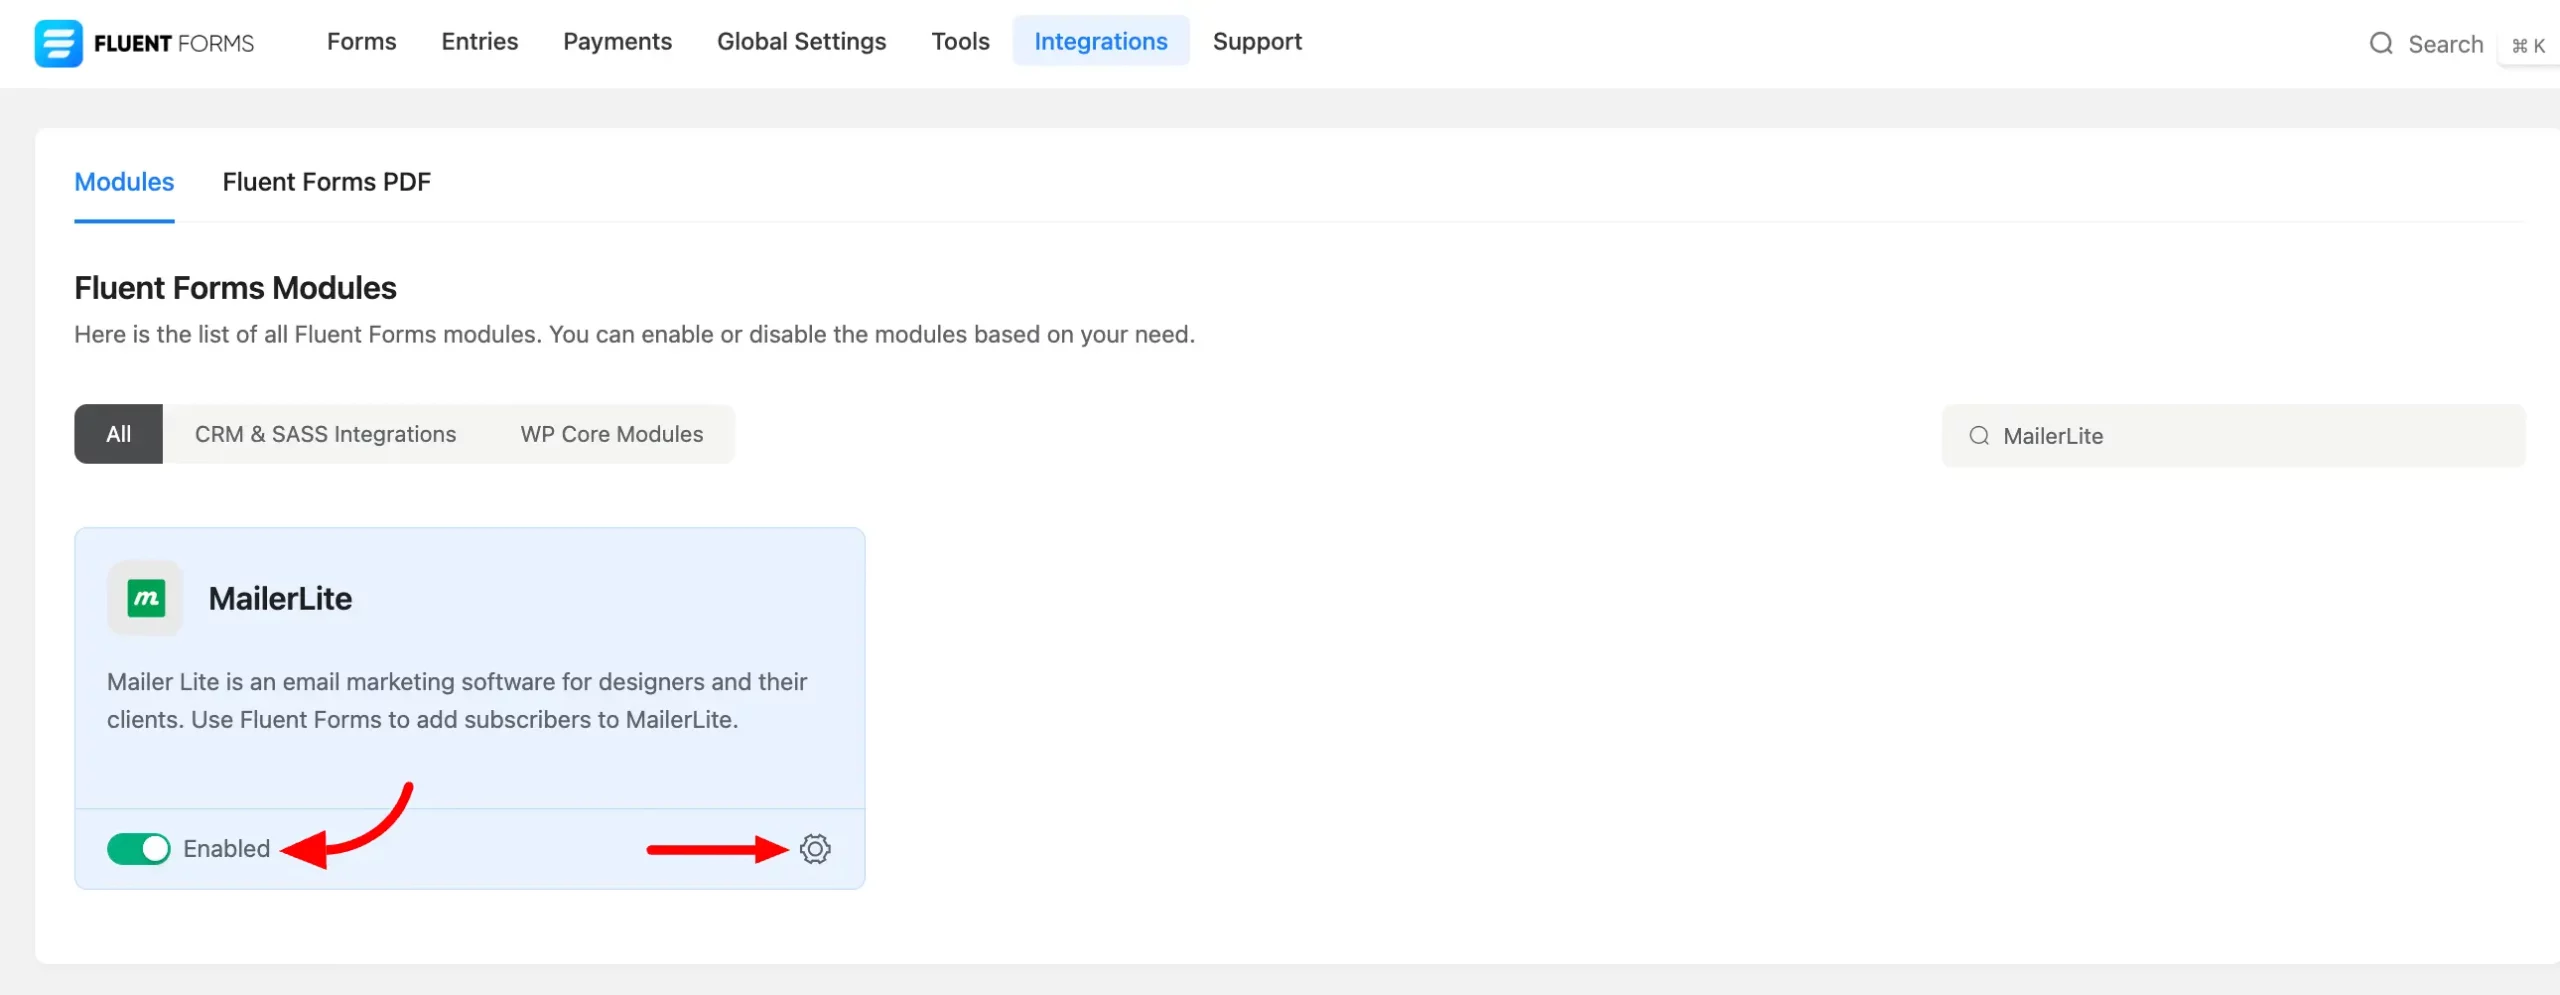Switch to the Modules tab
The image size is (2560, 995).
124,182
